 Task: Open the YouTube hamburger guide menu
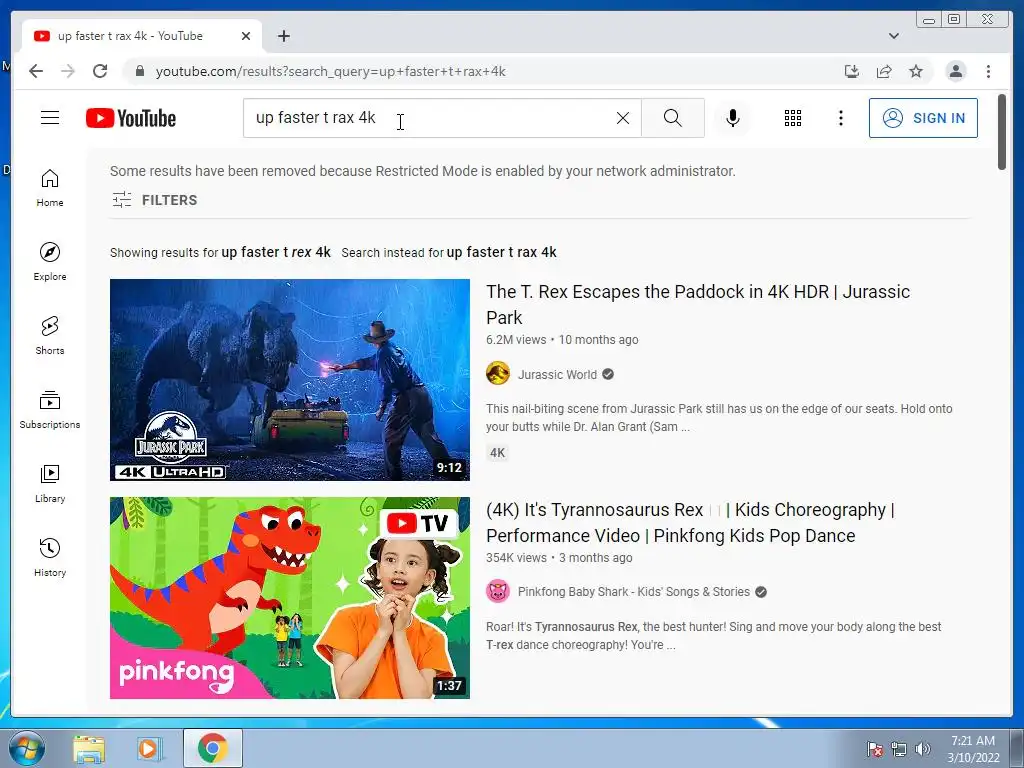click(50, 118)
